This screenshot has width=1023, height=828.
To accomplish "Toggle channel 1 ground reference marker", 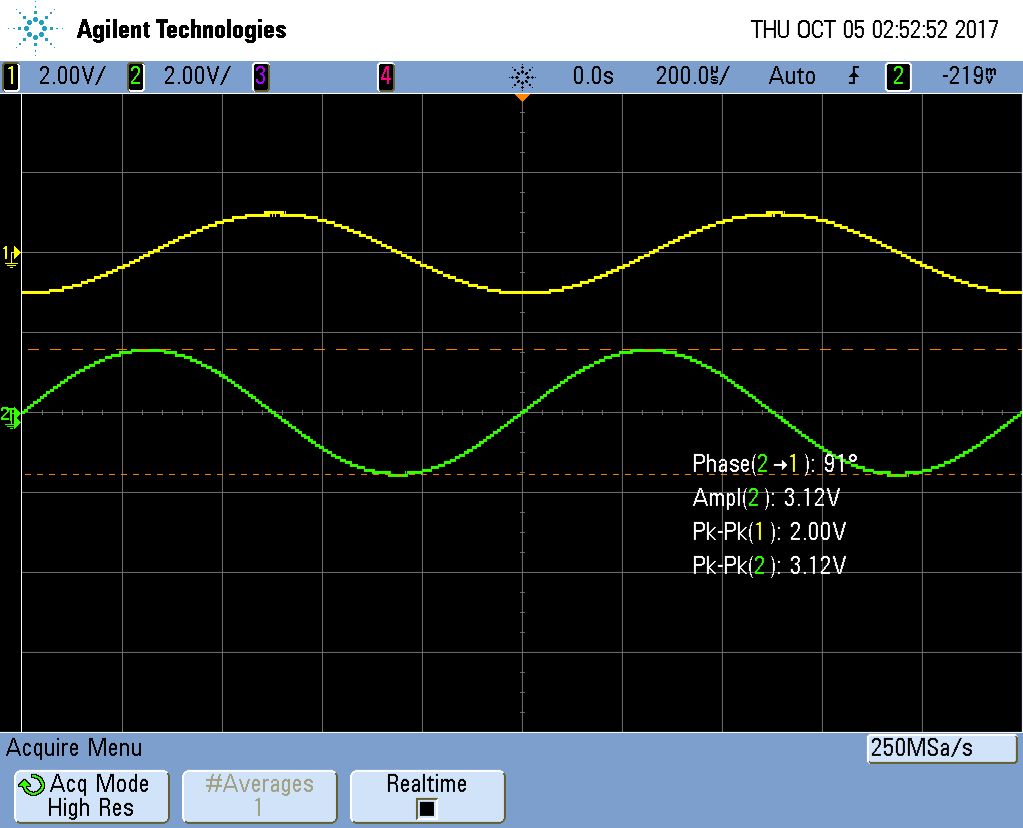I will tap(11, 255).
